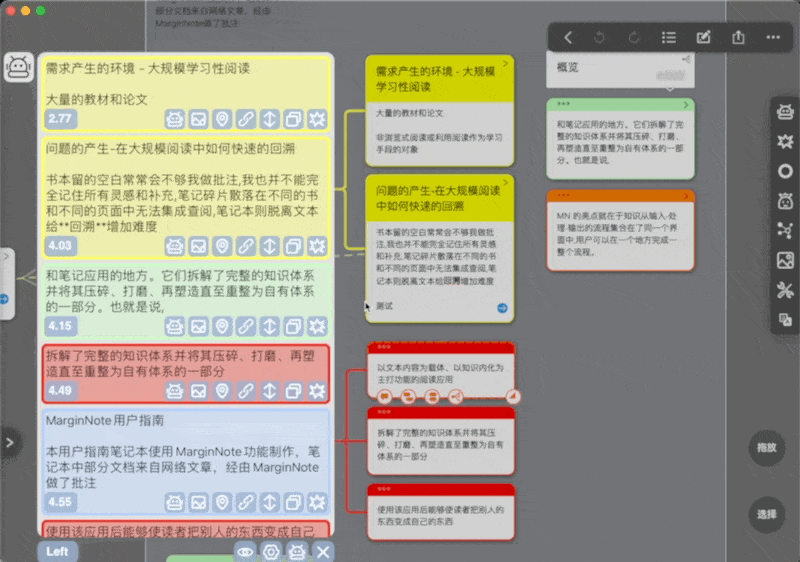
Task: Click the corner handle on the selected red node
Action: click(513, 396)
